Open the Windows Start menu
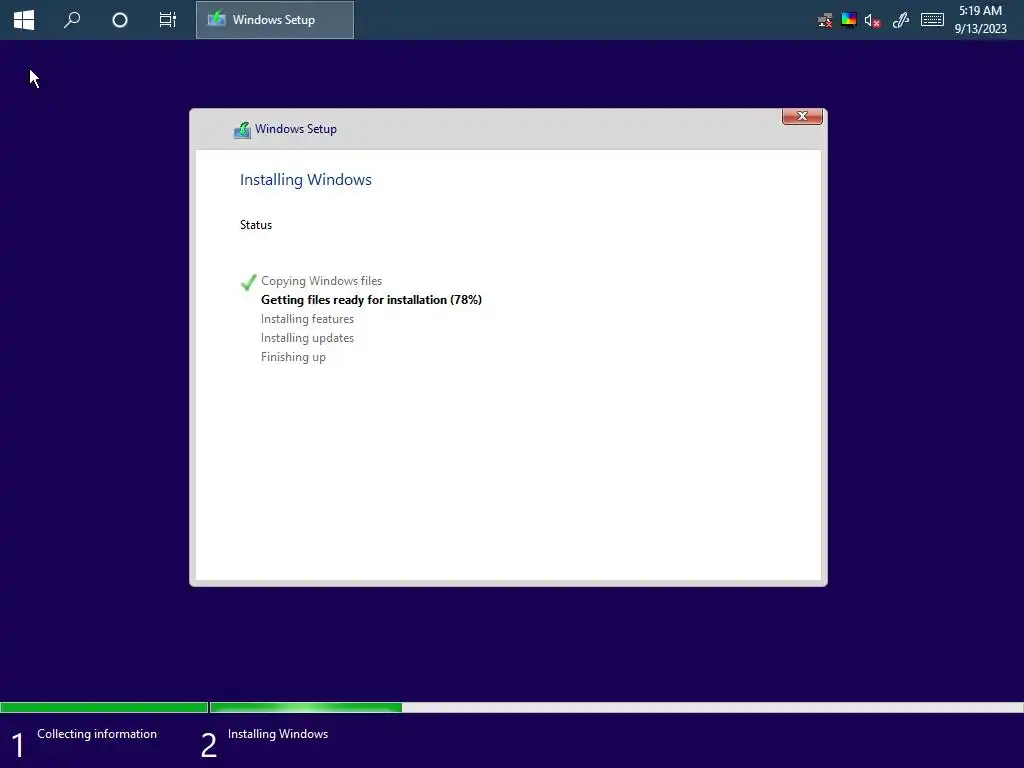1024x768 pixels. (24, 20)
